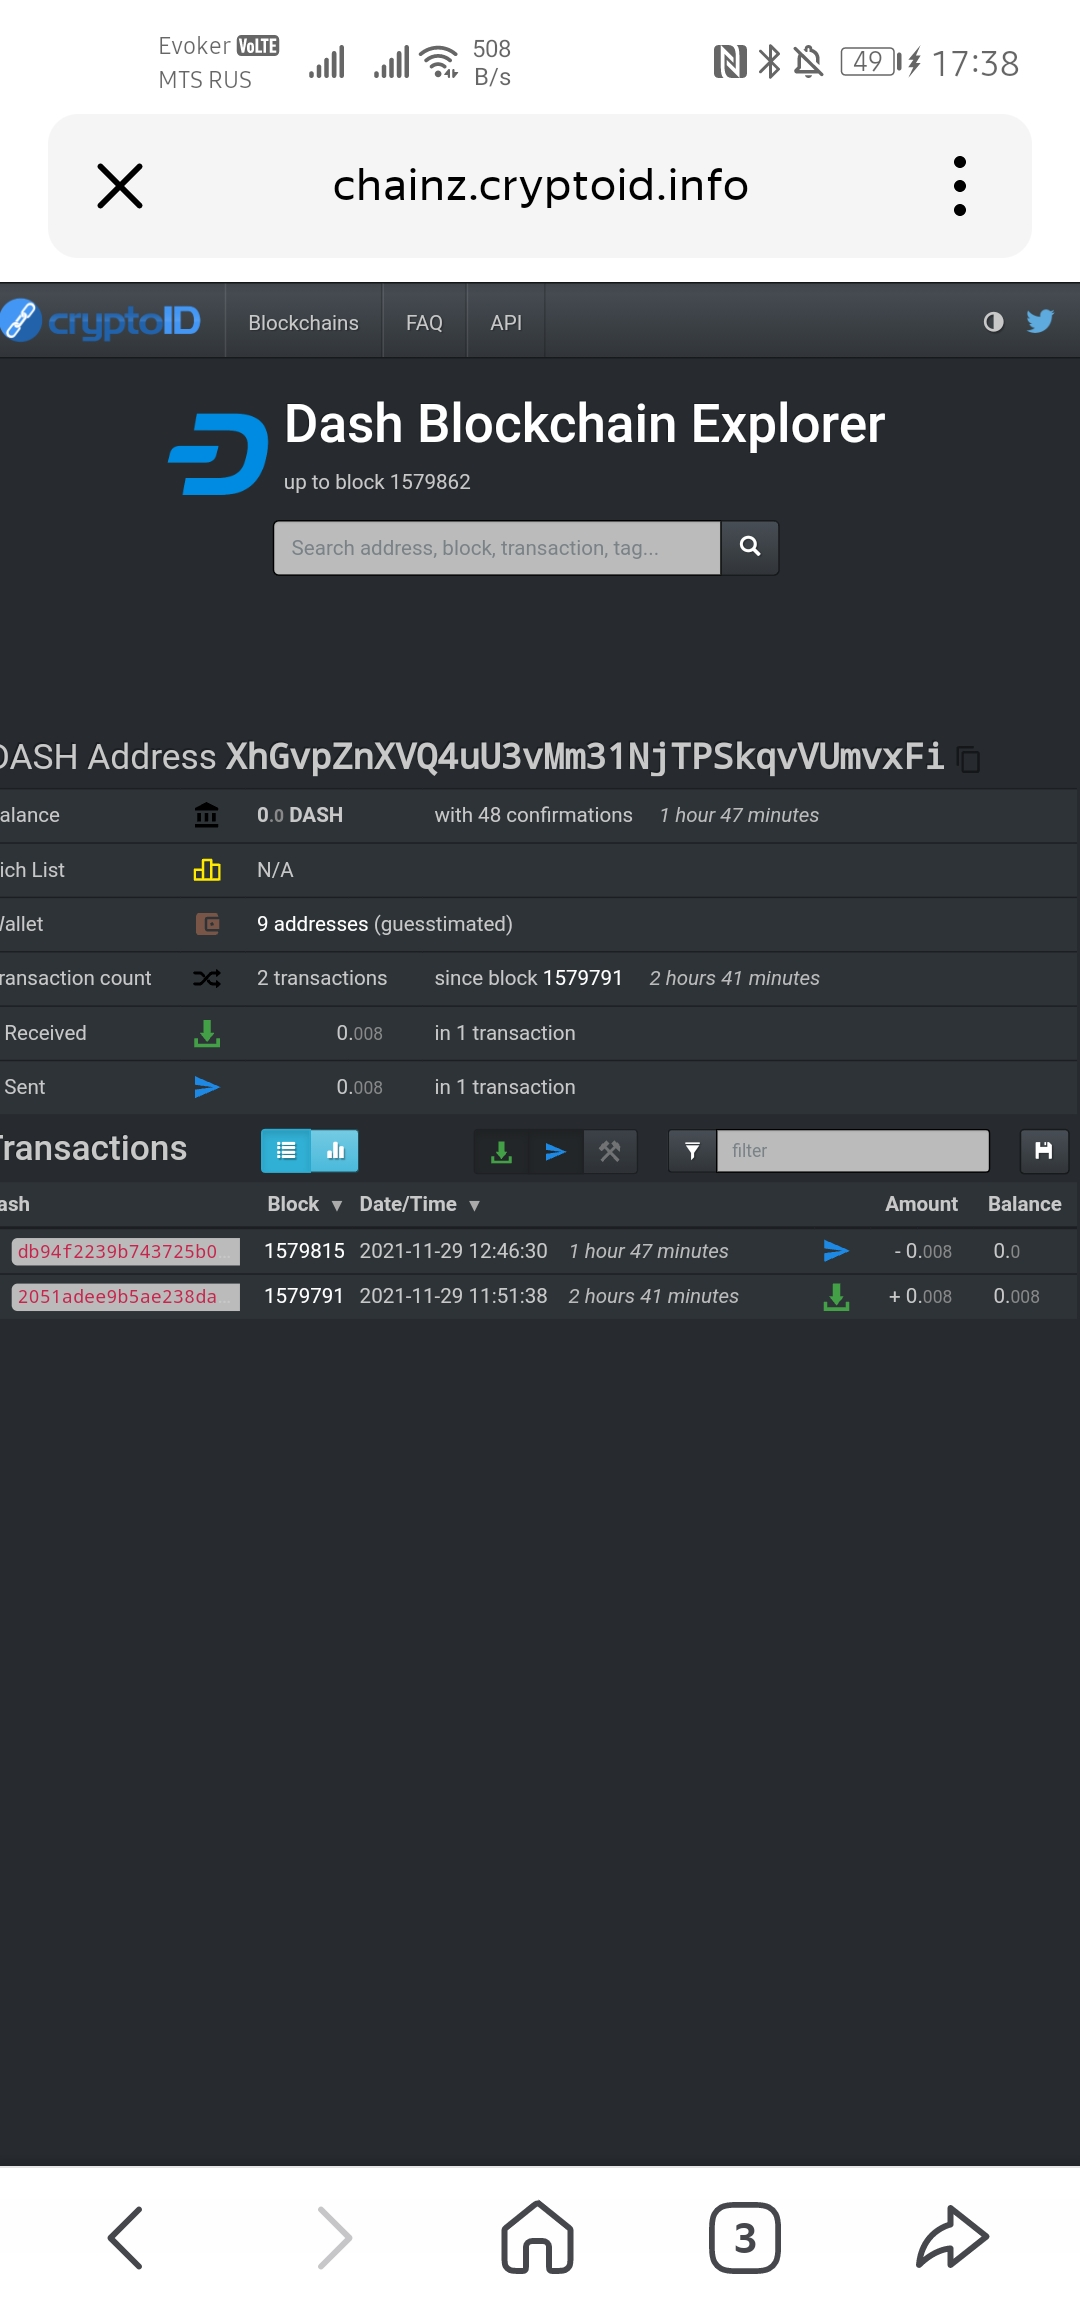This screenshot has height=2310, width=1080.
Task: Tap the battery 49 status indicator
Action: [x=870, y=62]
